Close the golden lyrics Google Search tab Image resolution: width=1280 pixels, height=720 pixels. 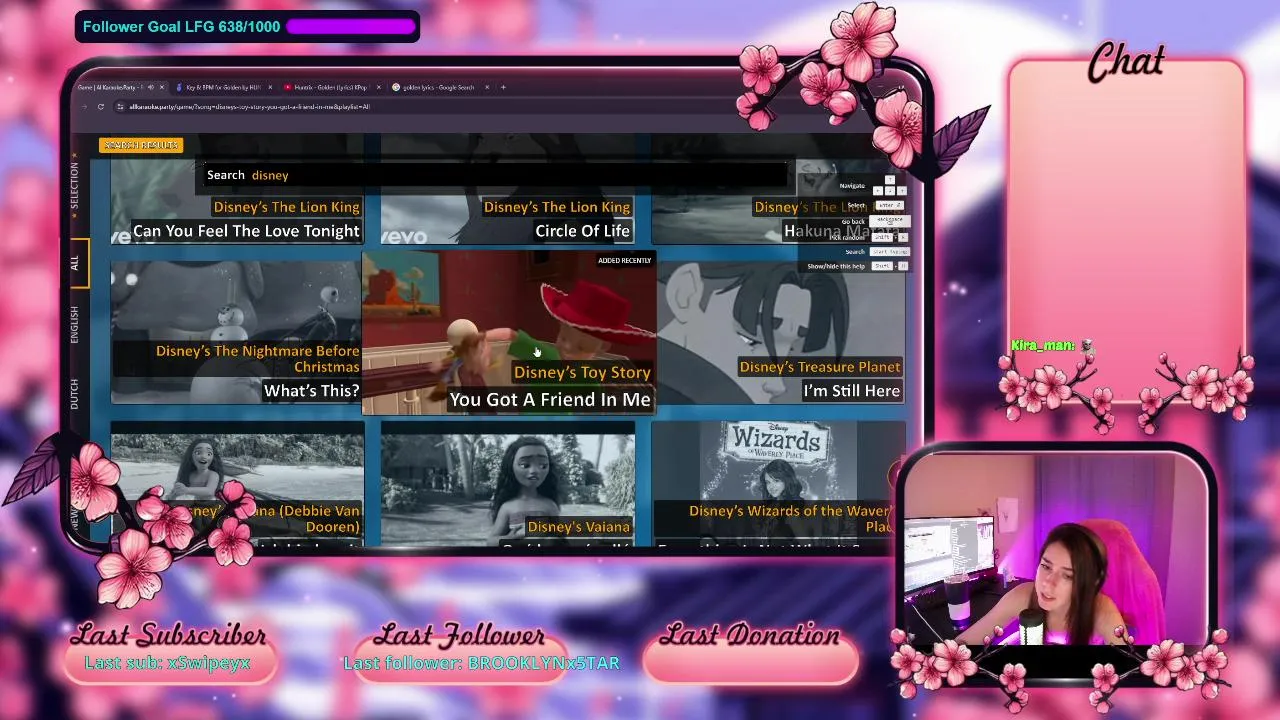[x=487, y=87]
